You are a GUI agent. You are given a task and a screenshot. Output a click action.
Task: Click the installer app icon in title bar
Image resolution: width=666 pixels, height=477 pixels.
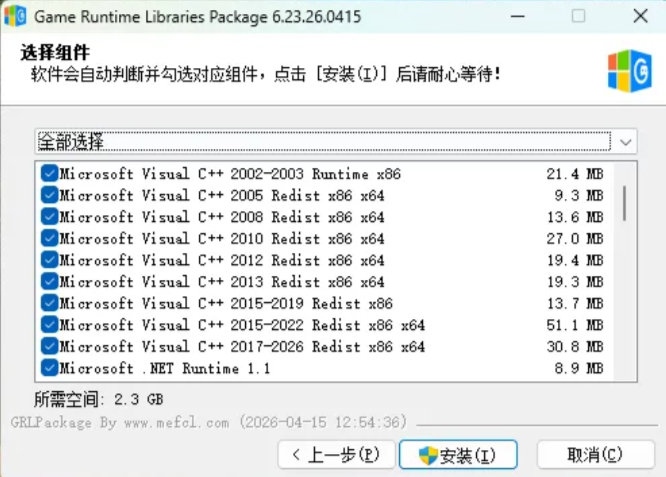(15, 16)
